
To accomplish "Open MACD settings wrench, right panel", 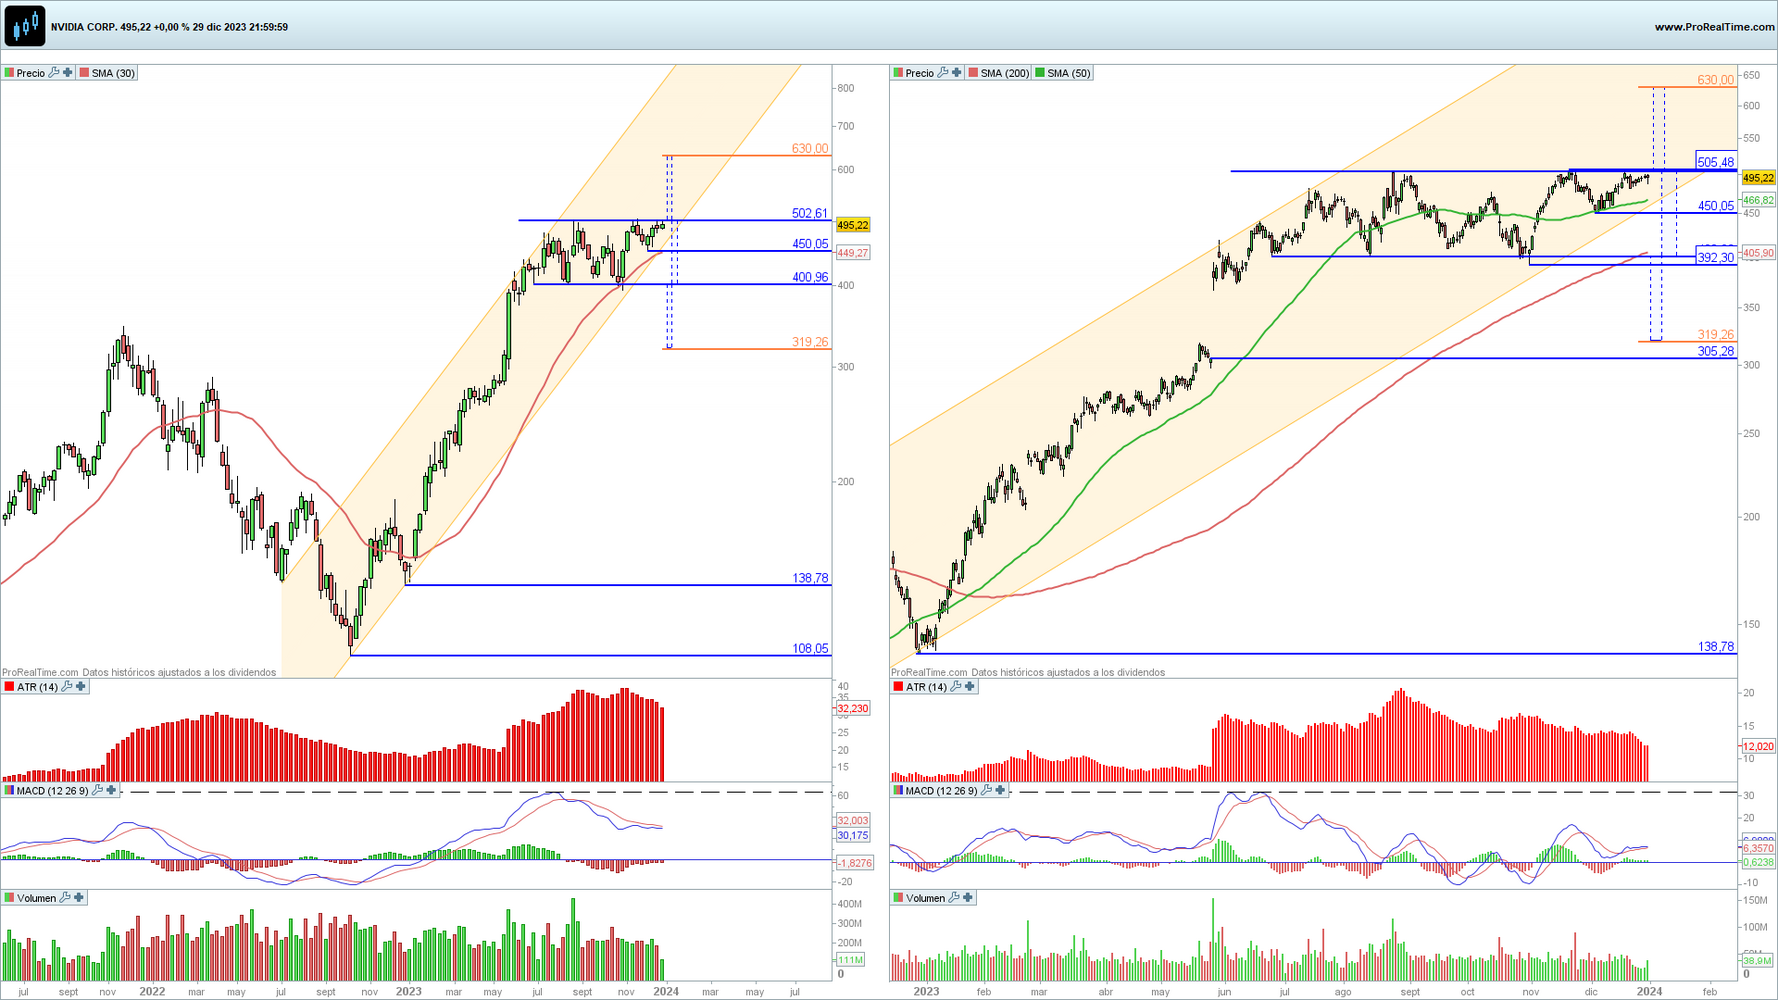I will pyautogui.click(x=986, y=791).
